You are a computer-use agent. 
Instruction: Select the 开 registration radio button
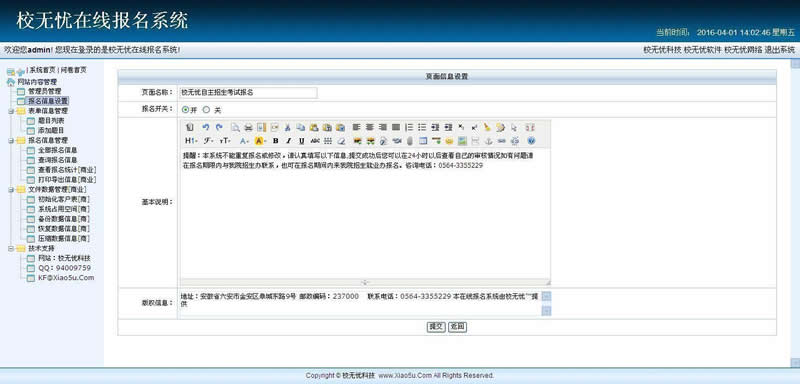[x=185, y=110]
